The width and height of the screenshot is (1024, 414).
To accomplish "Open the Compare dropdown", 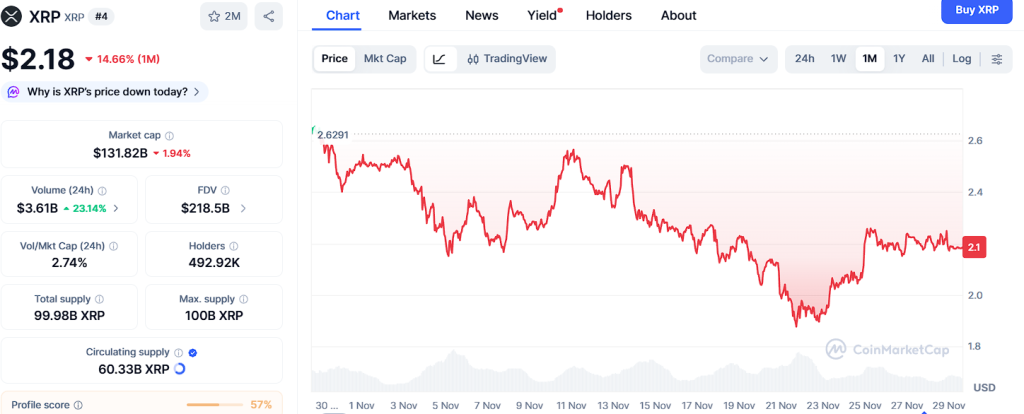I will pos(738,59).
